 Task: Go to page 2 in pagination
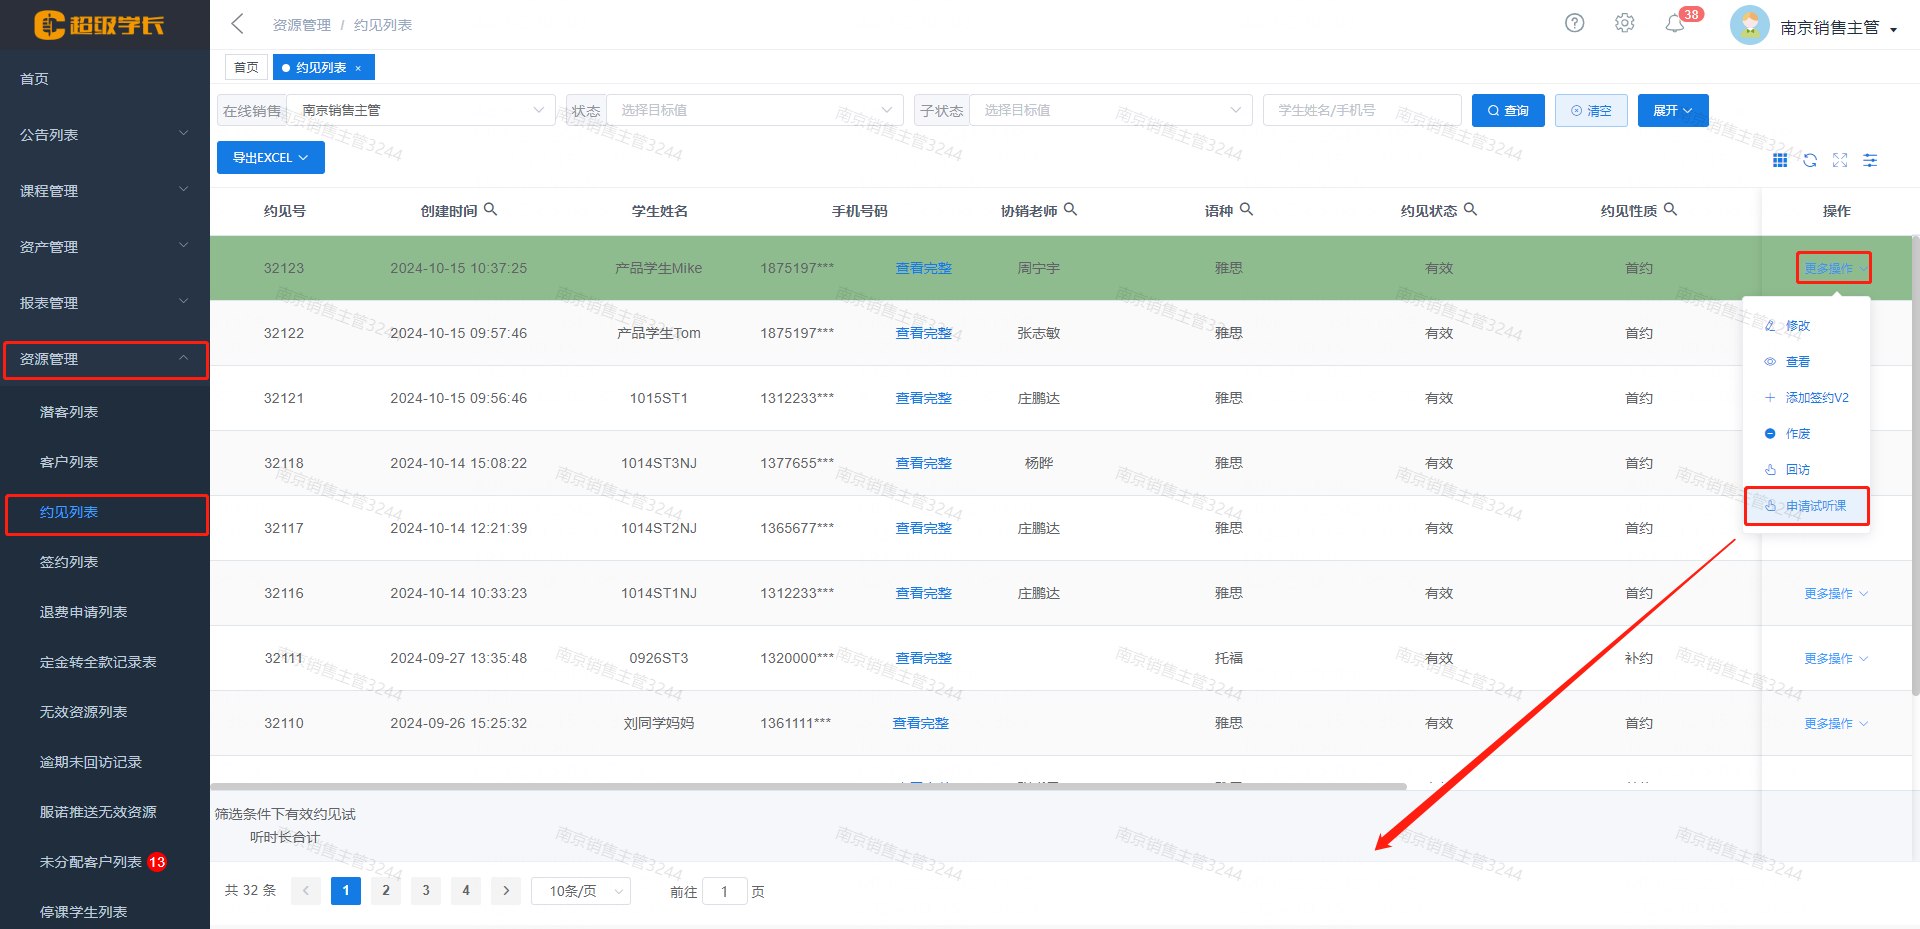pyautogui.click(x=385, y=890)
